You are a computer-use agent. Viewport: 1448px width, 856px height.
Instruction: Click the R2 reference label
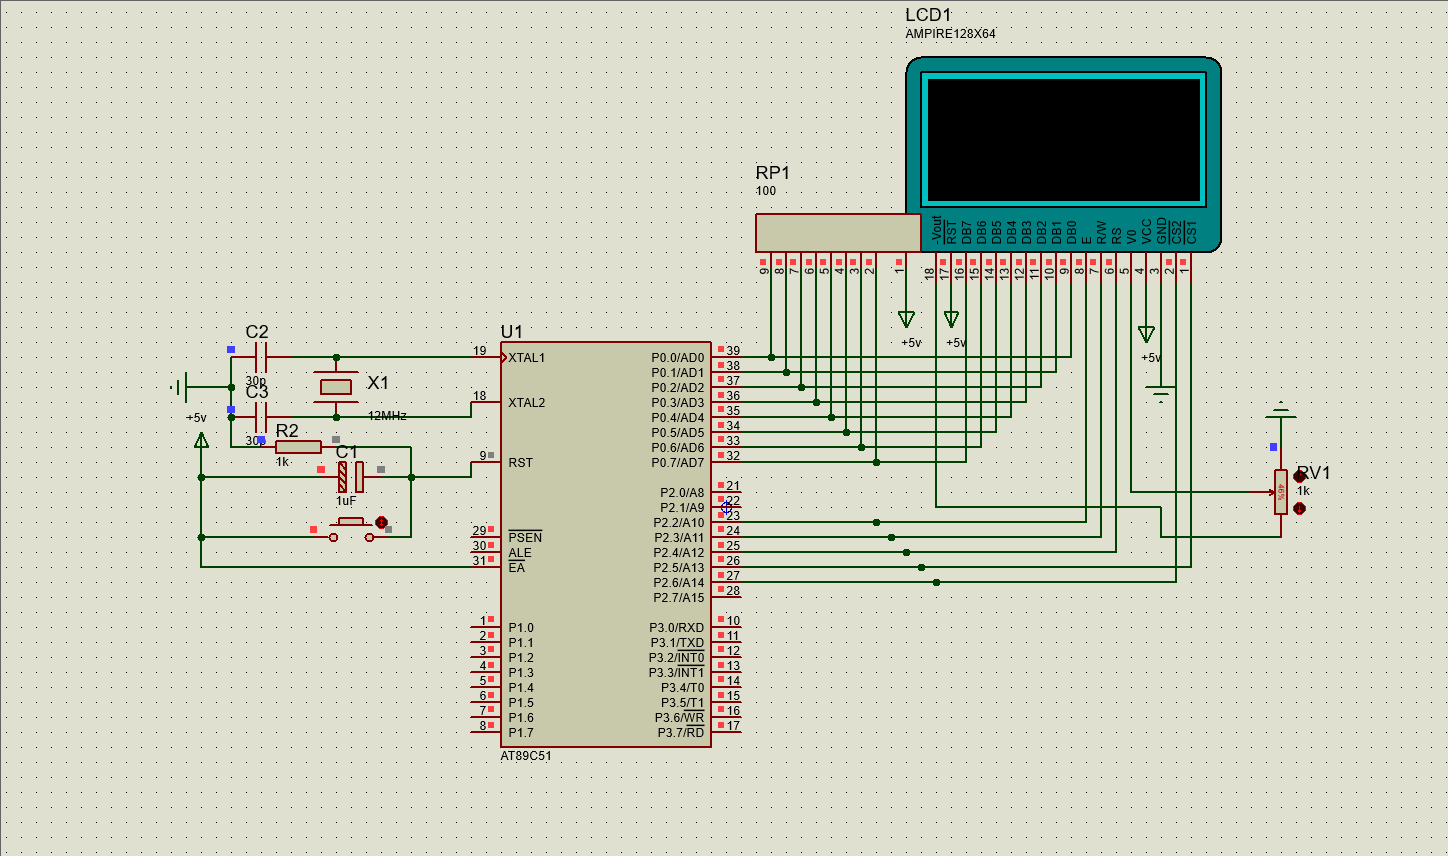(287, 431)
